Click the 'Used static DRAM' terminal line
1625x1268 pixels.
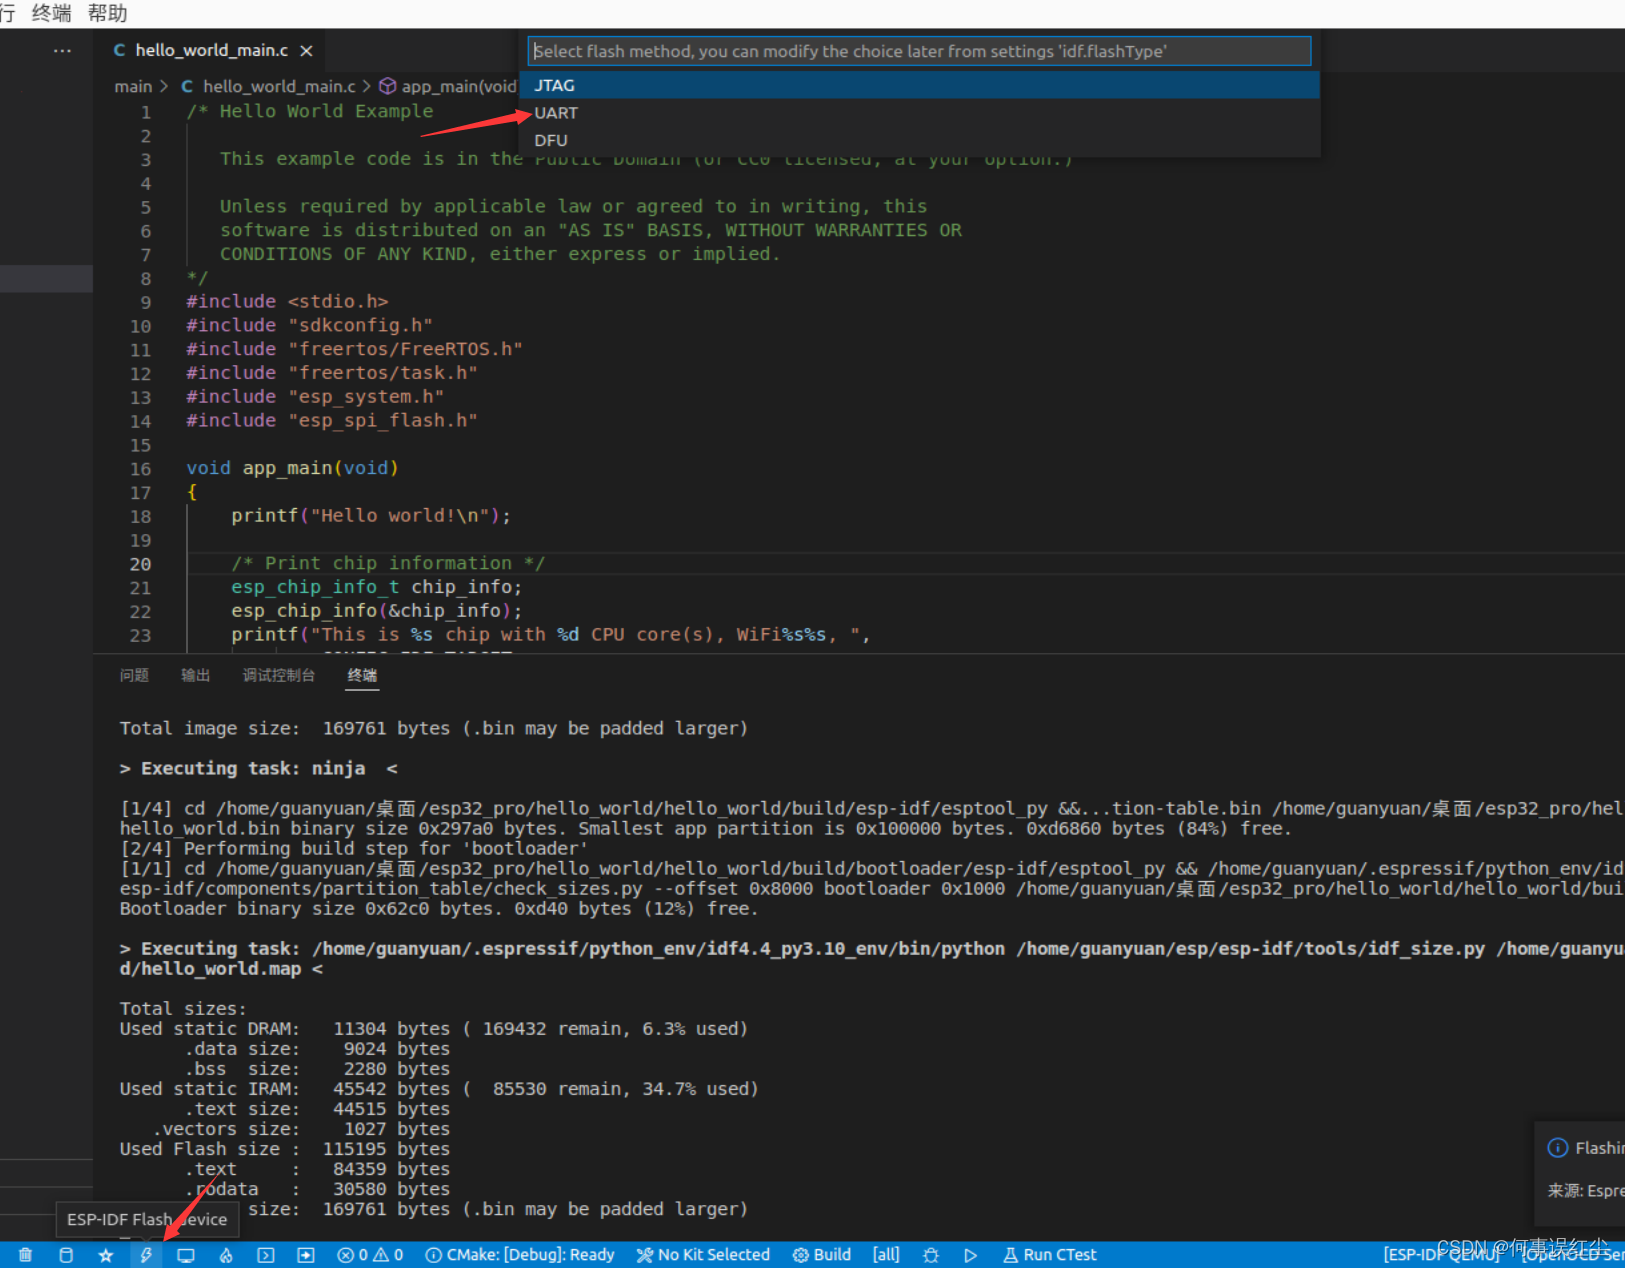[x=434, y=1029]
